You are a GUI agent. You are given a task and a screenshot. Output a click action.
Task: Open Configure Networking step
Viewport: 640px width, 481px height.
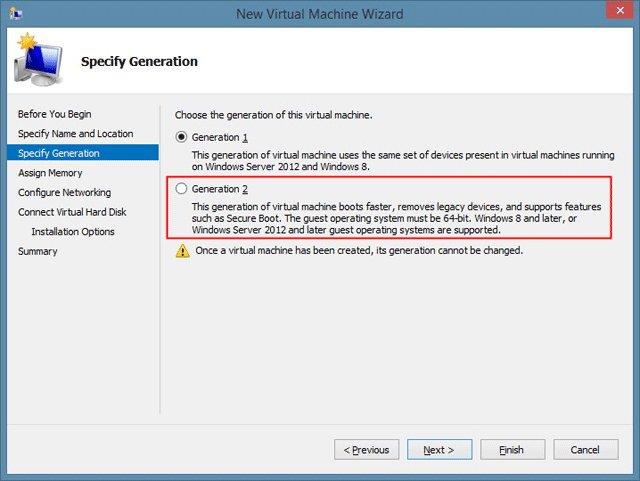(x=64, y=192)
